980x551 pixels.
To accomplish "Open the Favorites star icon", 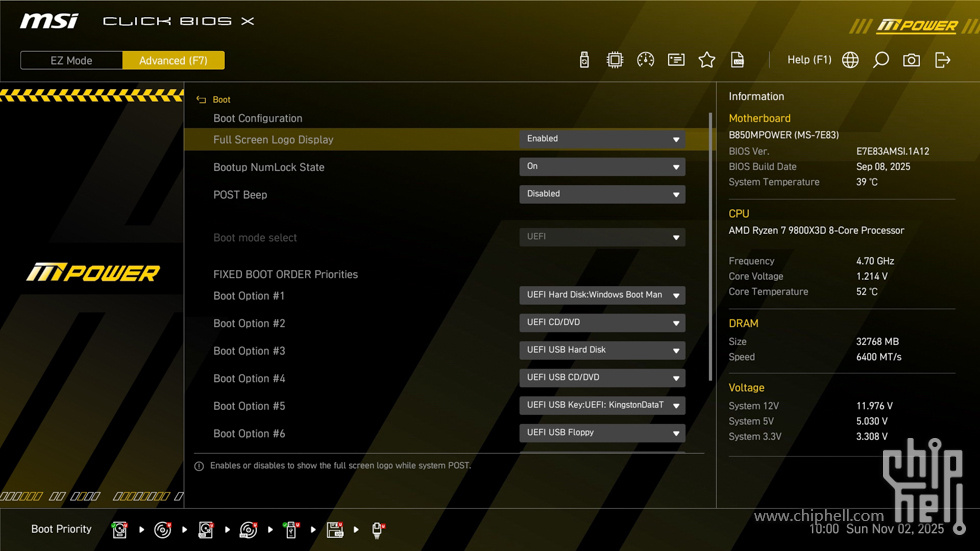I will click(x=707, y=60).
